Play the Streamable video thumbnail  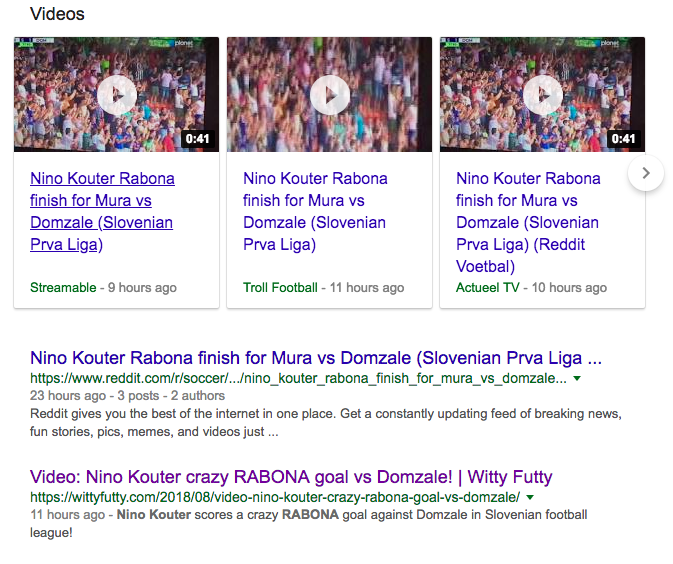[116, 95]
